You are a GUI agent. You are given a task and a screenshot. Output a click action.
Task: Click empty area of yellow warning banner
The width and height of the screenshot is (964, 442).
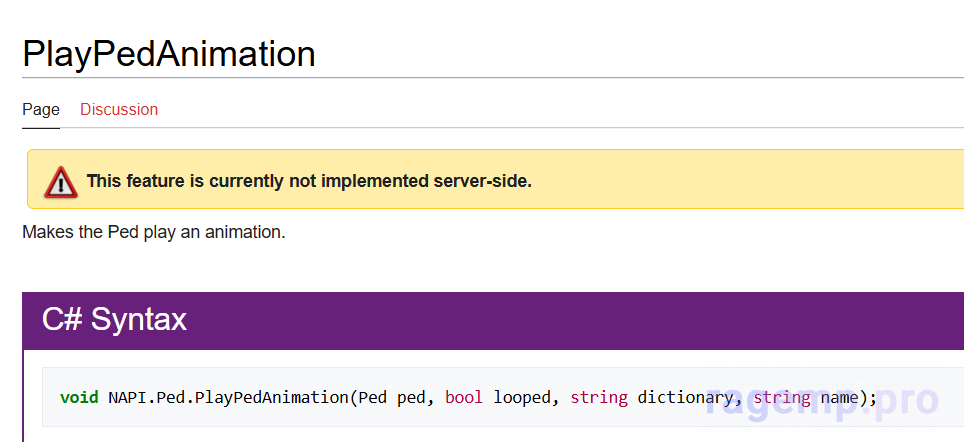click(x=750, y=181)
